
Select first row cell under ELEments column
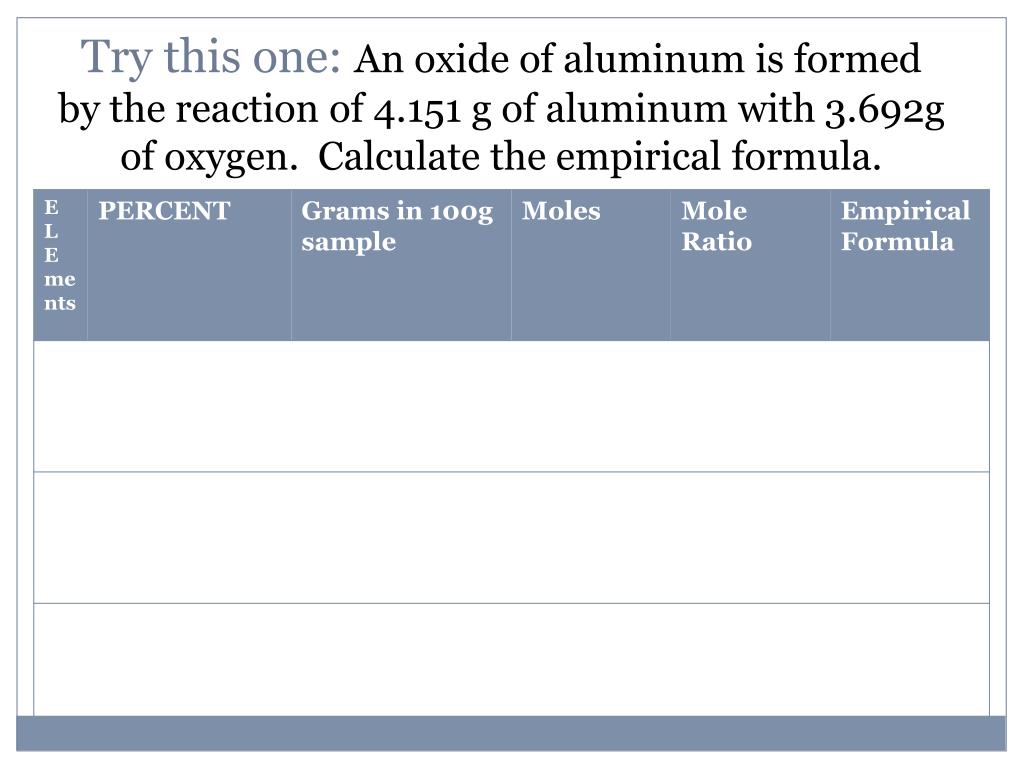(x=60, y=406)
